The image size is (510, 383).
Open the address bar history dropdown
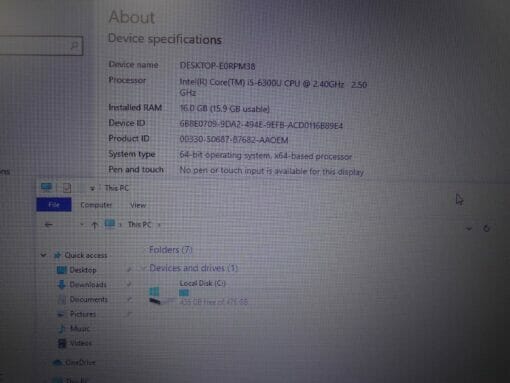[469, 229]
